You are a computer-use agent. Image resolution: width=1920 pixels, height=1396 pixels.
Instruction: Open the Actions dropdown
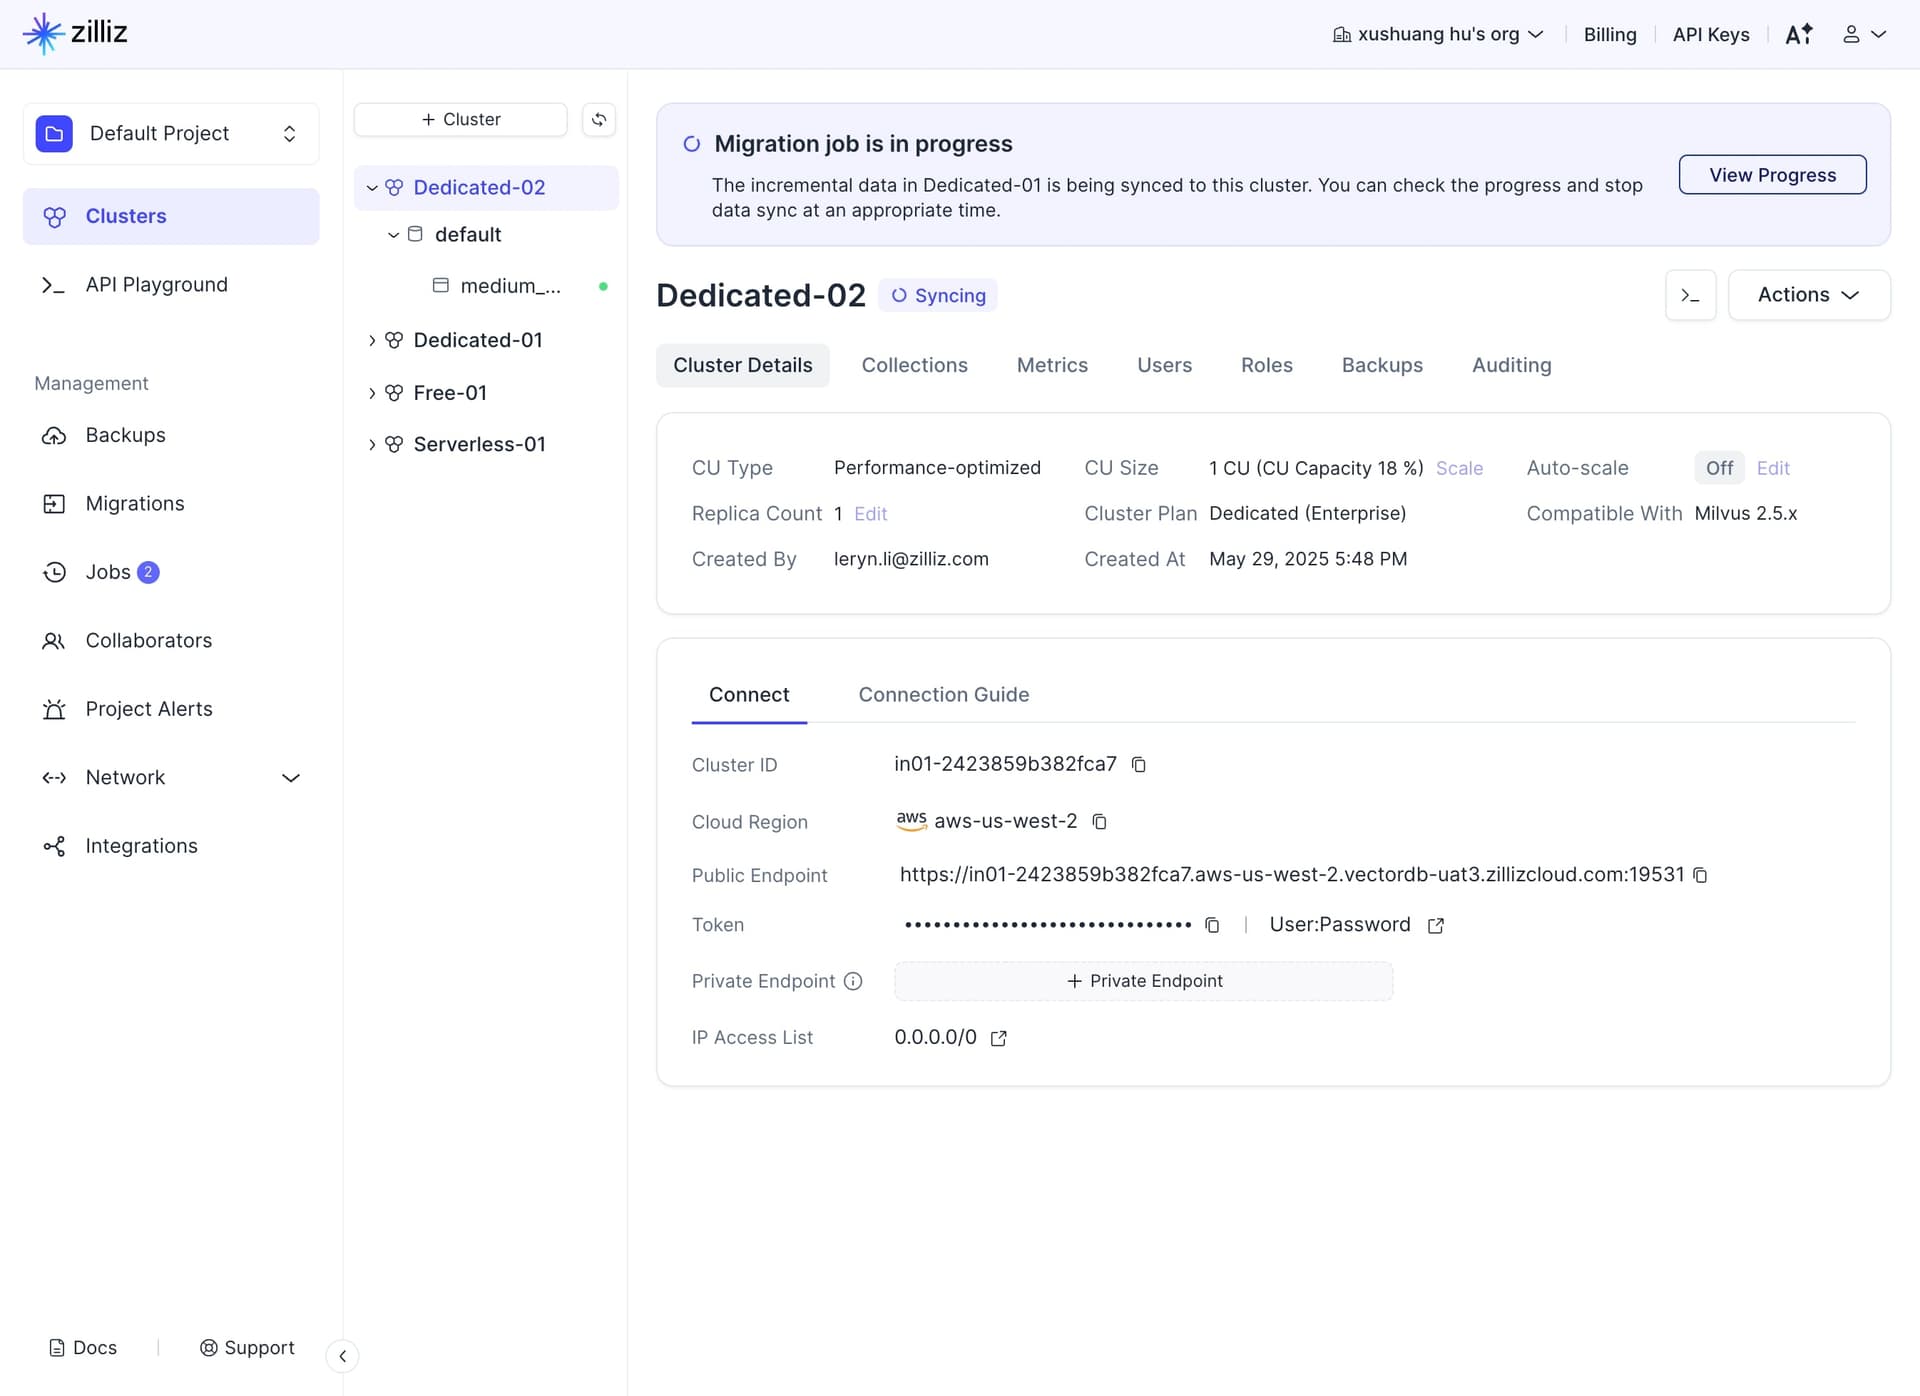click(1809, 295)
